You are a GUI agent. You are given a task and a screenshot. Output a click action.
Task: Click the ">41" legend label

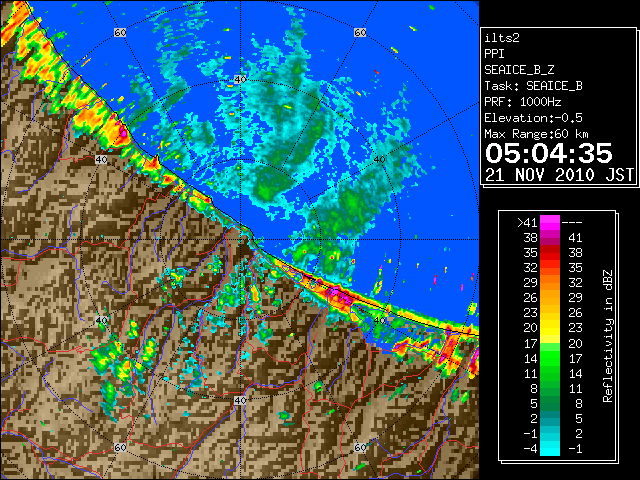coord(527,222)
